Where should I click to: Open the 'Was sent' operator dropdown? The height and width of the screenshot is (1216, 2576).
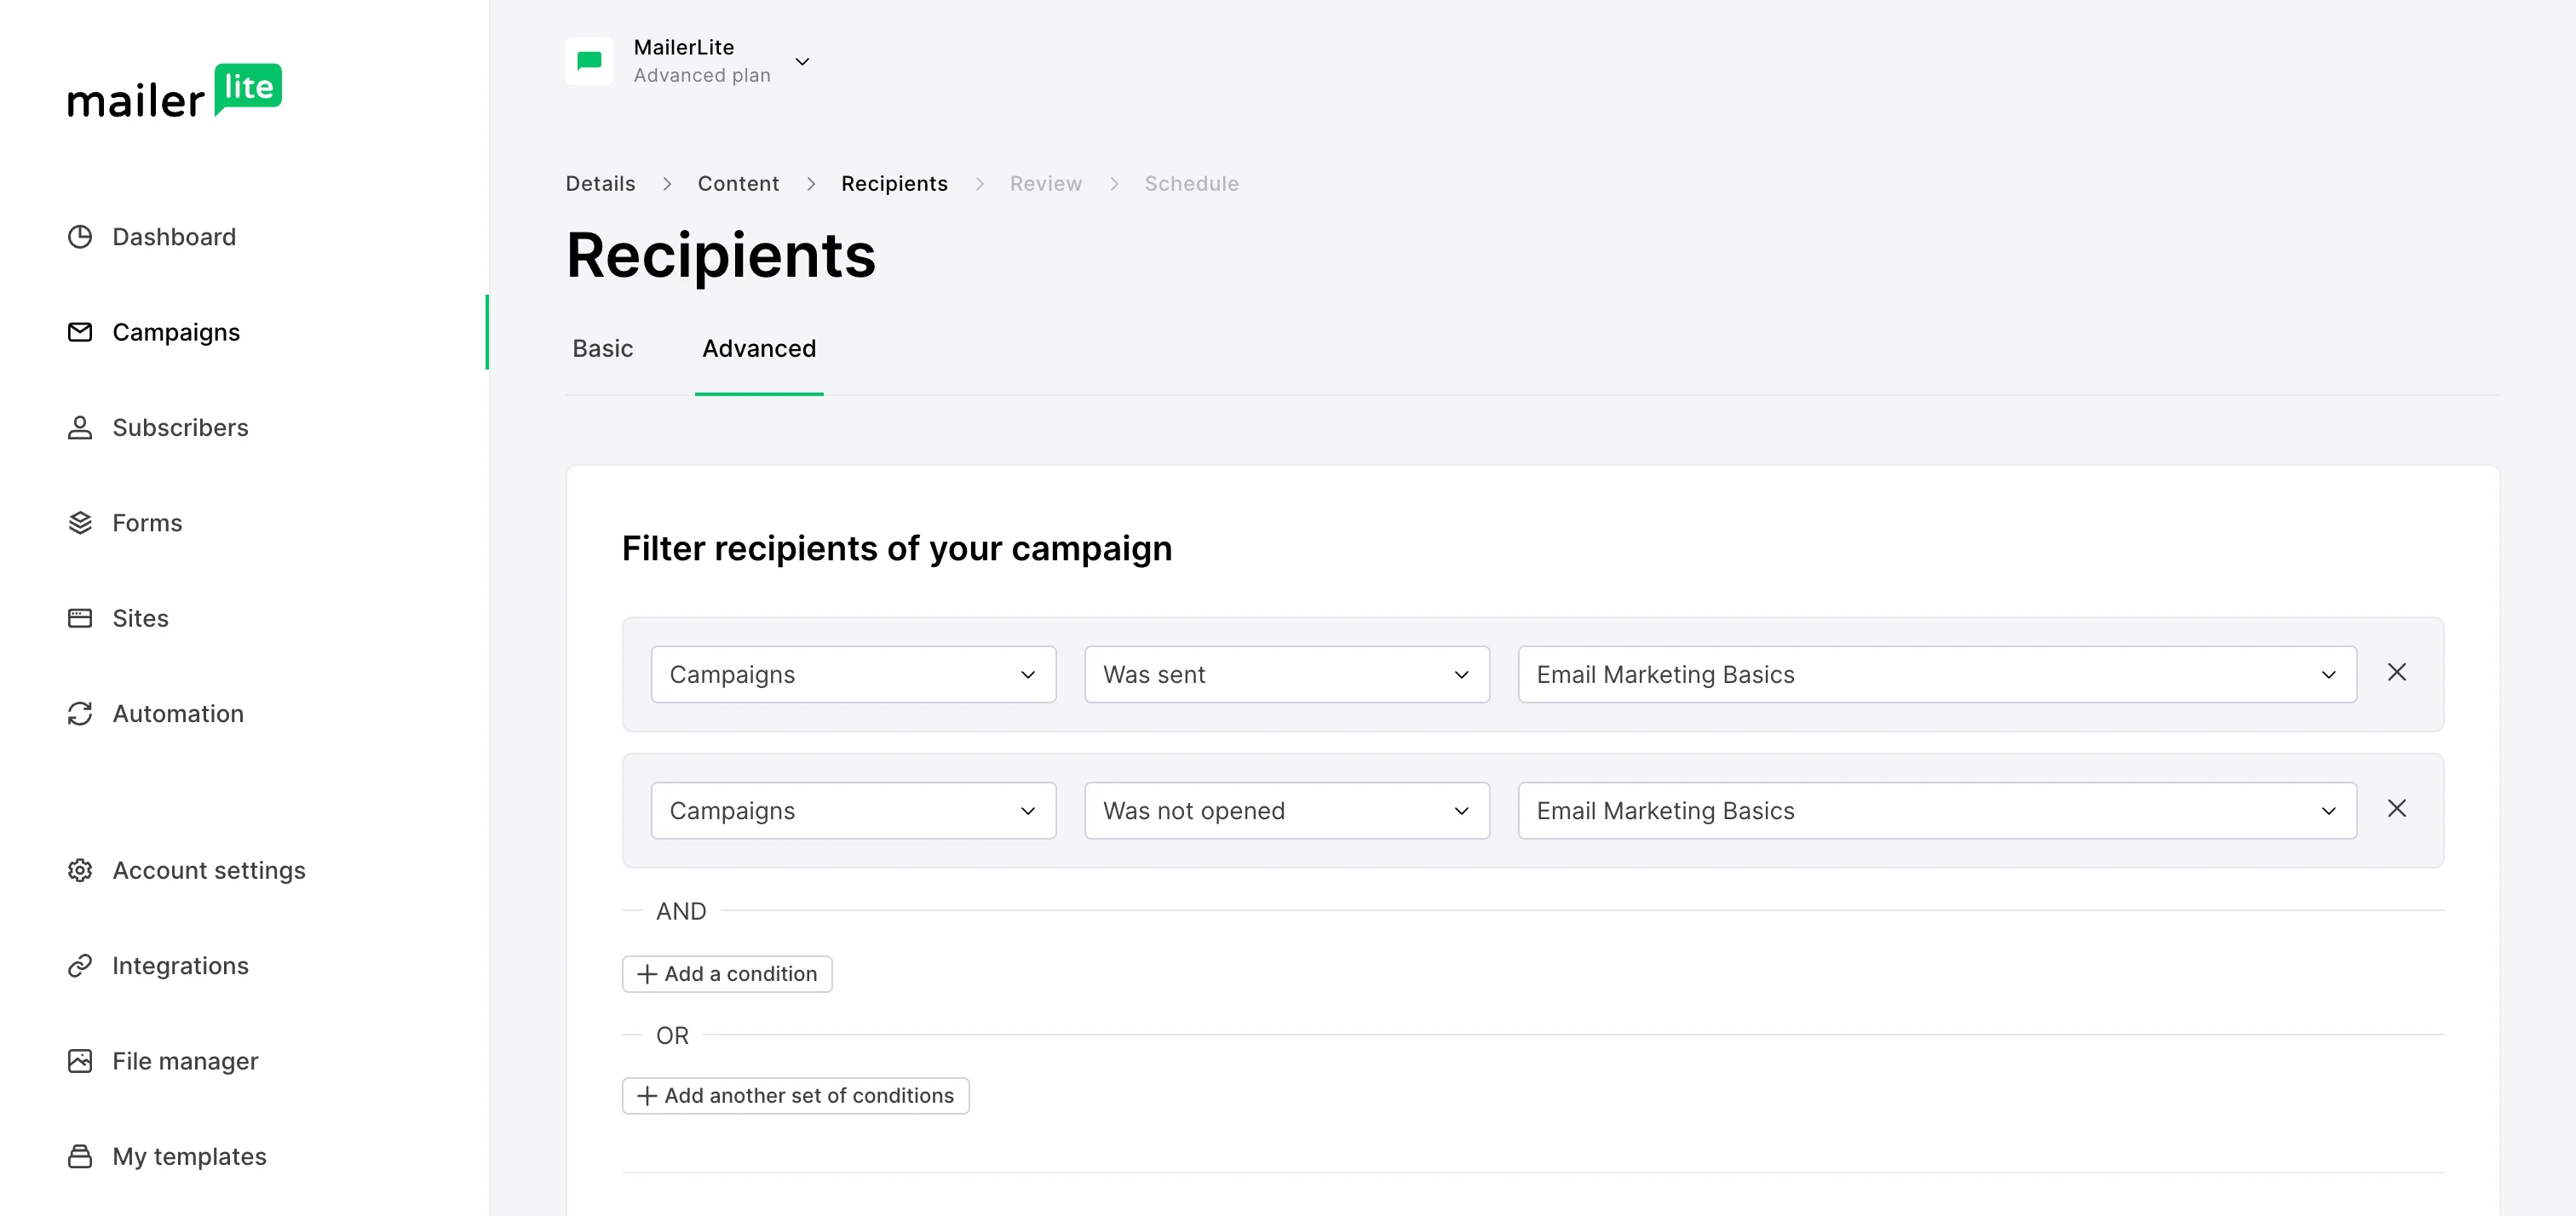(x=1286, y=675)
